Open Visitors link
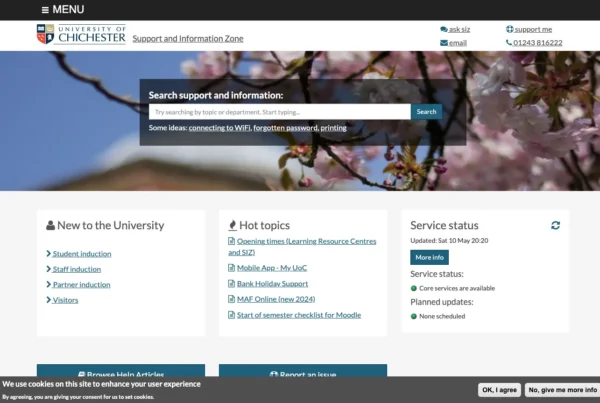The image size is (600, 403). (65, 300)
